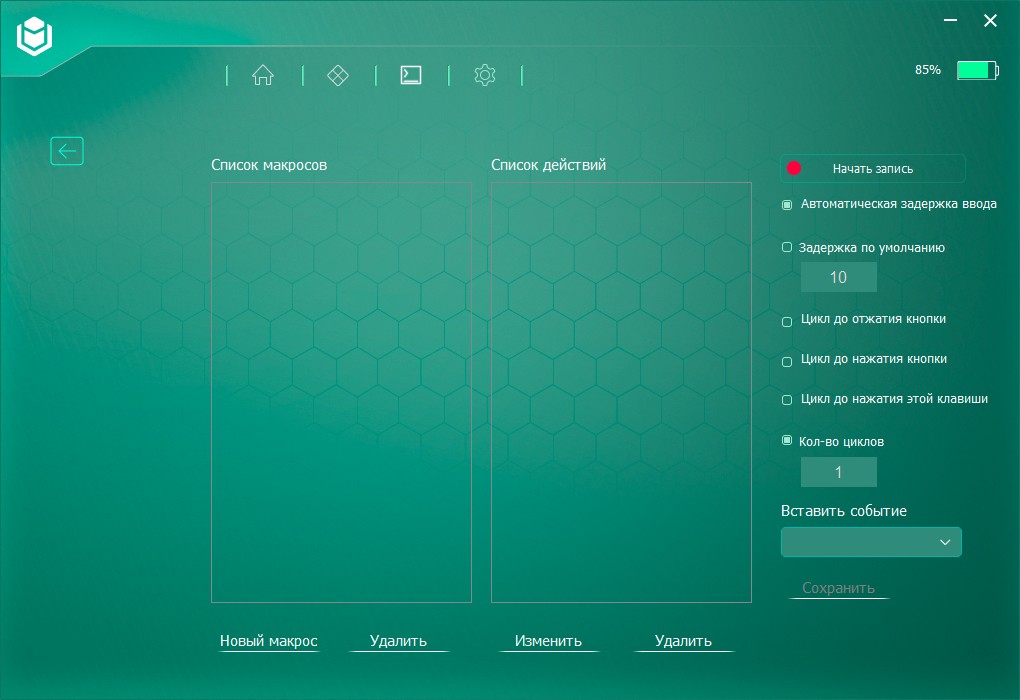Click Изменить under the action list
1020x700 pixels.
pos(548,641)
